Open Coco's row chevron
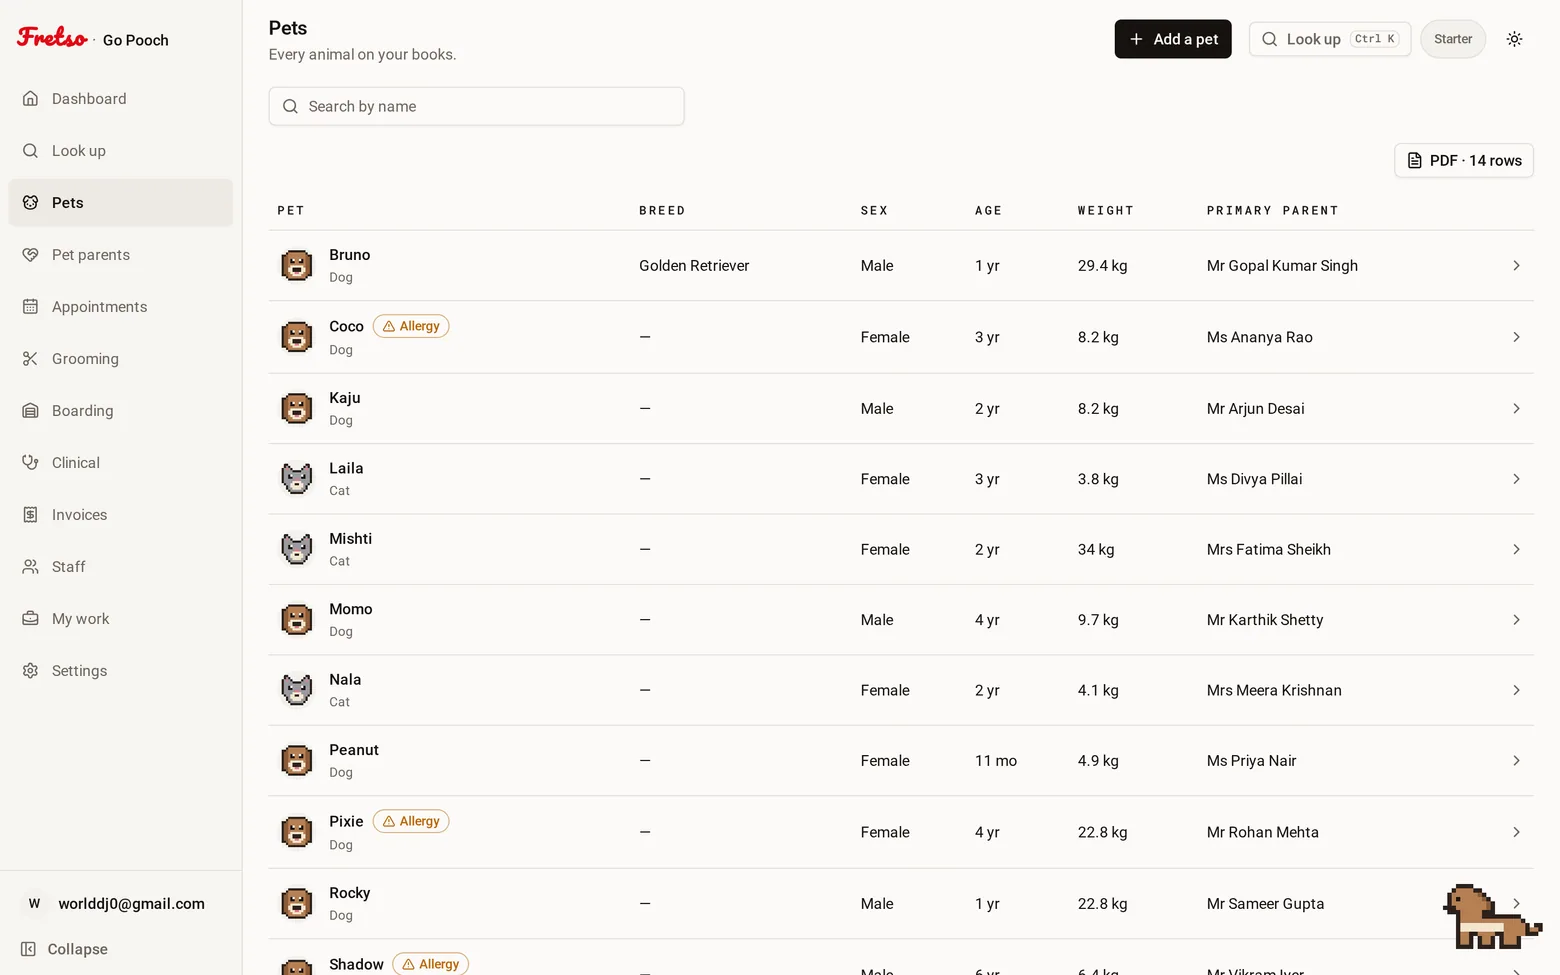Image resolution: width=1560 pixels, height=975 pixels. tap(1516, 337)
